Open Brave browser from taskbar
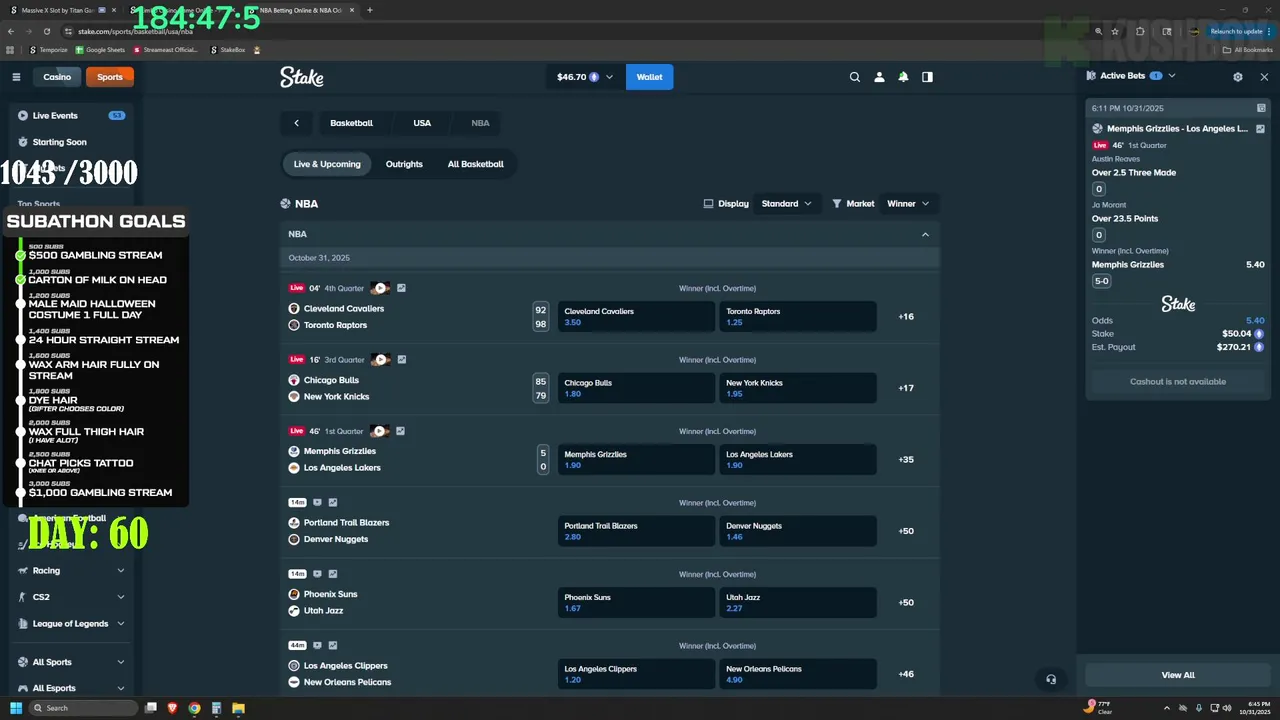Image resolution: width=1280 pixels, height=720 pixels. [172, 708]
